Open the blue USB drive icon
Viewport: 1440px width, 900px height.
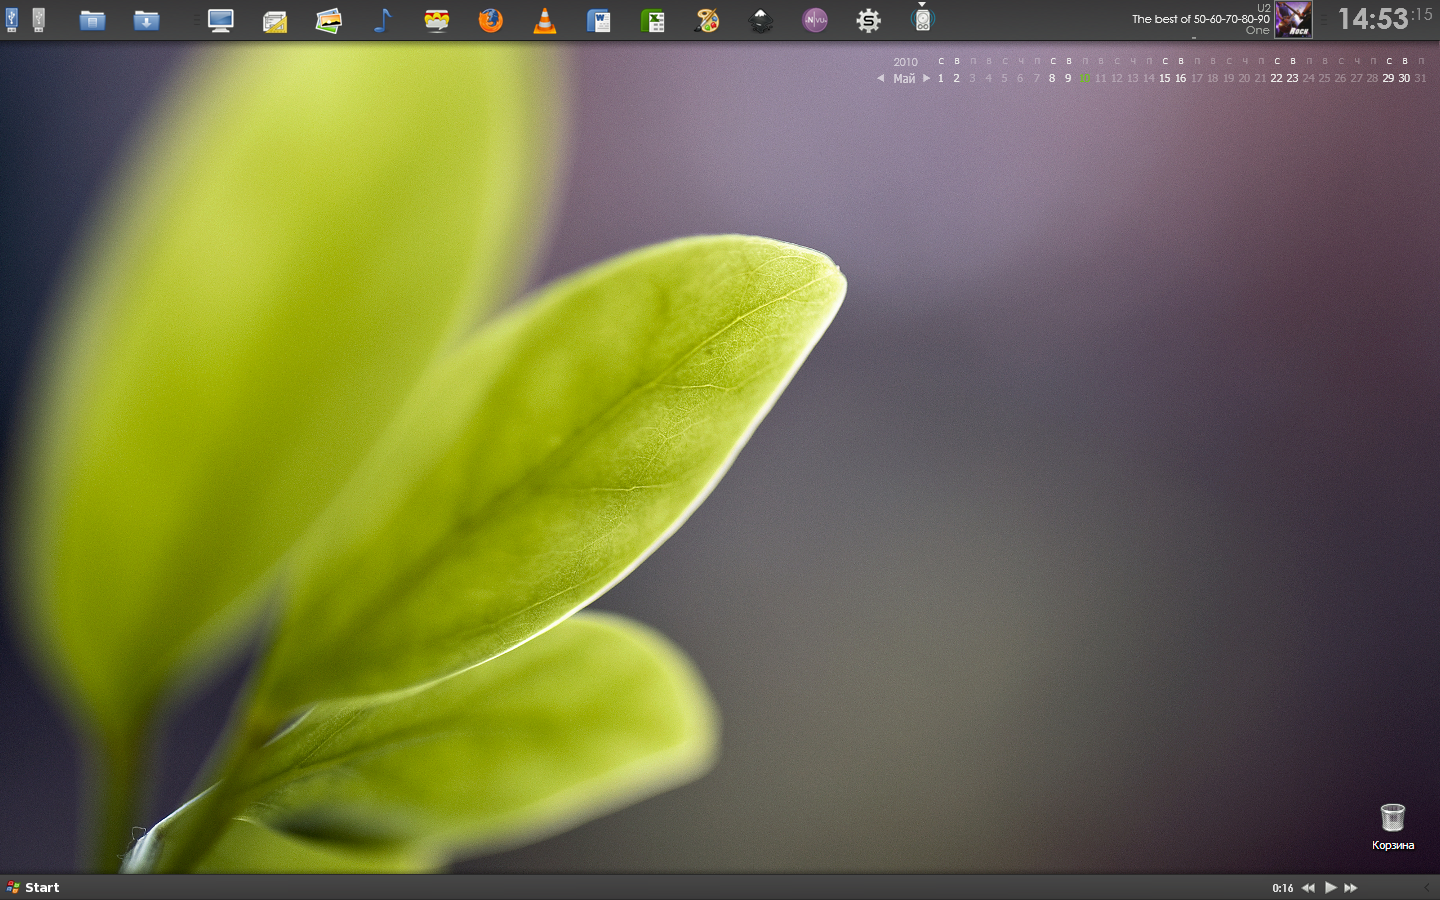click(x=12, y=20)
